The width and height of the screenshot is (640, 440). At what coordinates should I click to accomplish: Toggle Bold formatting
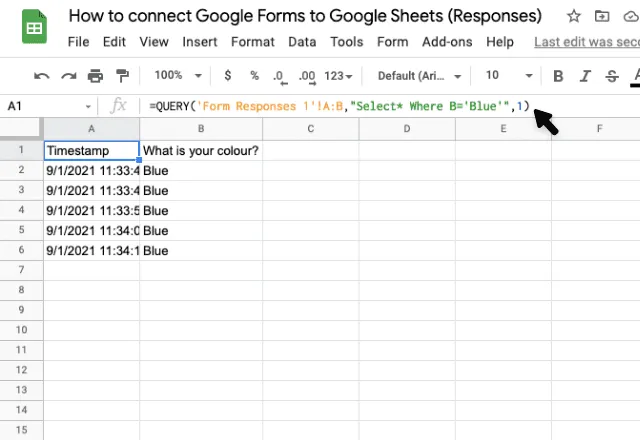(x=558, y=76)
